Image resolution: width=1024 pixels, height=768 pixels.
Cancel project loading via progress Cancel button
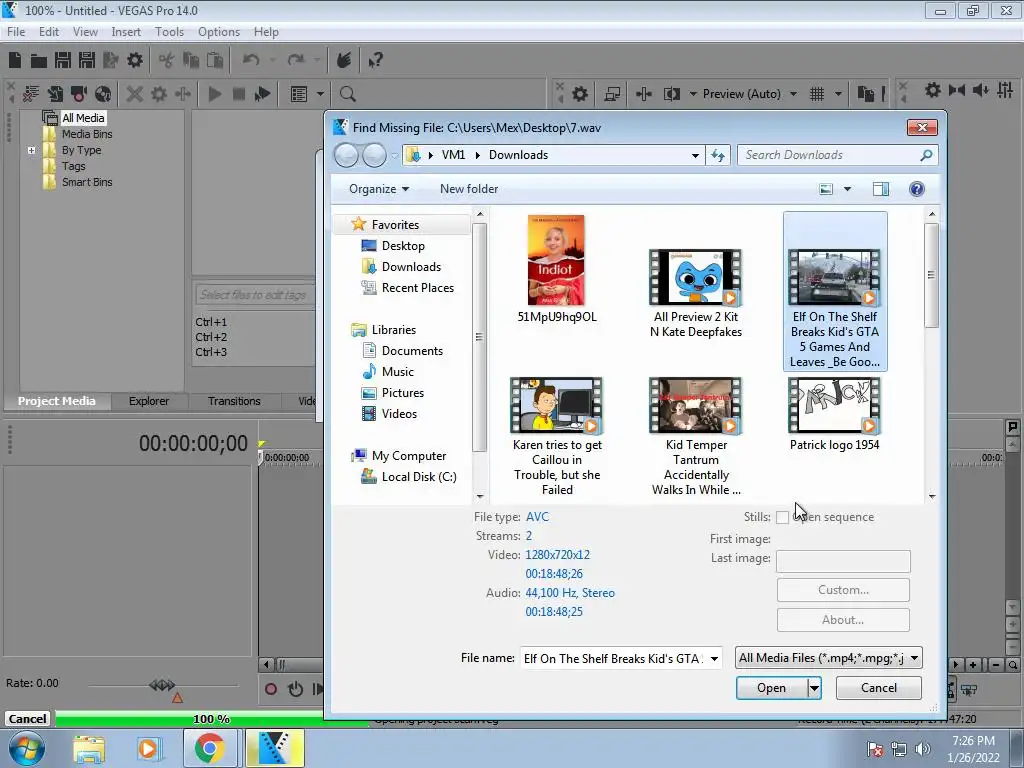(x=27, y=719)
